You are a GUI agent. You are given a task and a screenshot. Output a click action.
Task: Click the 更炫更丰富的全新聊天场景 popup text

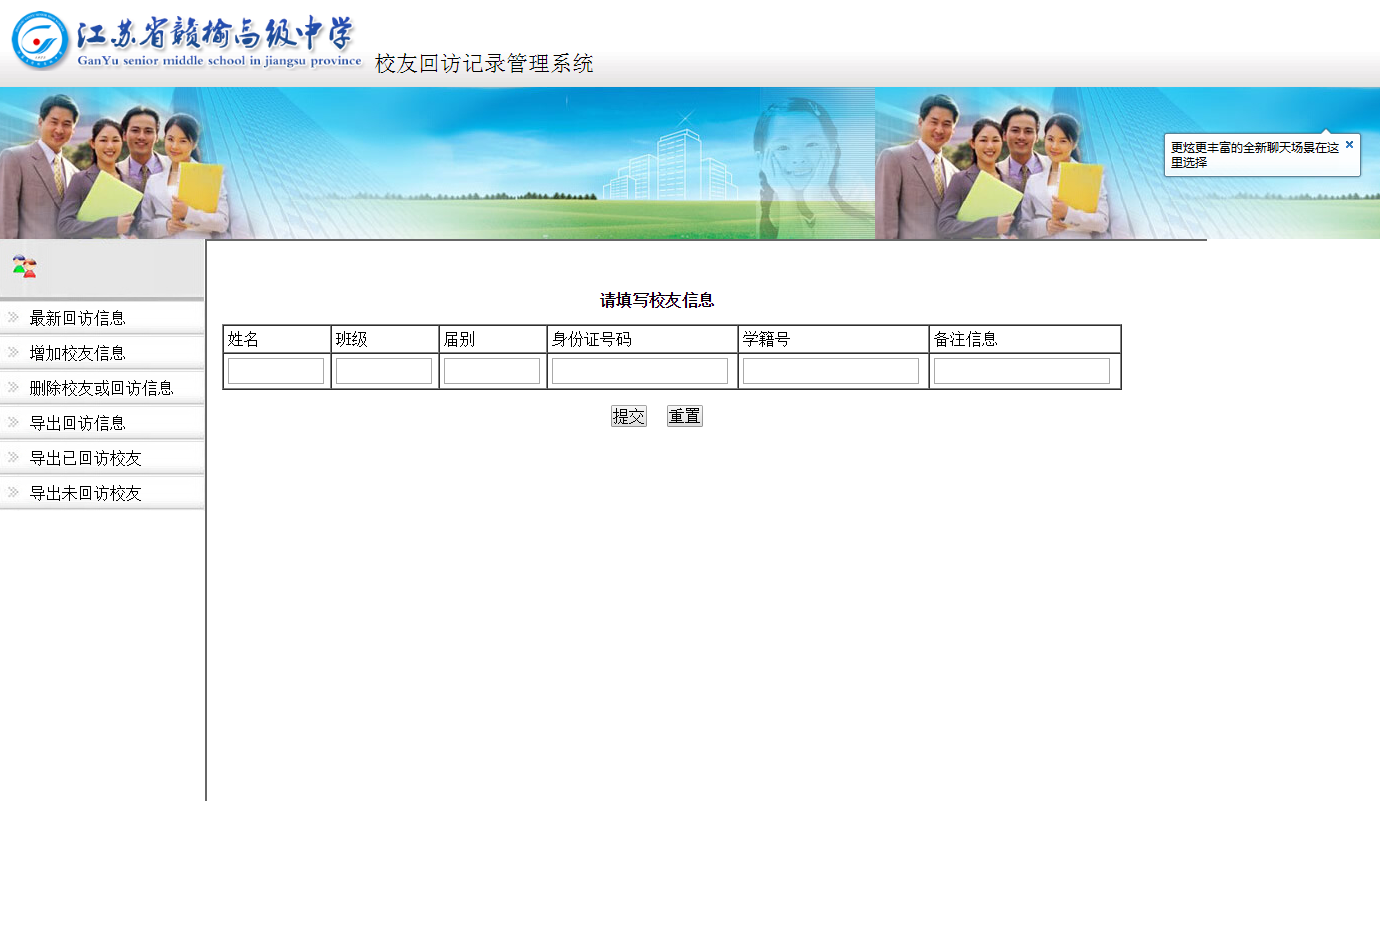click(x=1254, y=155)
